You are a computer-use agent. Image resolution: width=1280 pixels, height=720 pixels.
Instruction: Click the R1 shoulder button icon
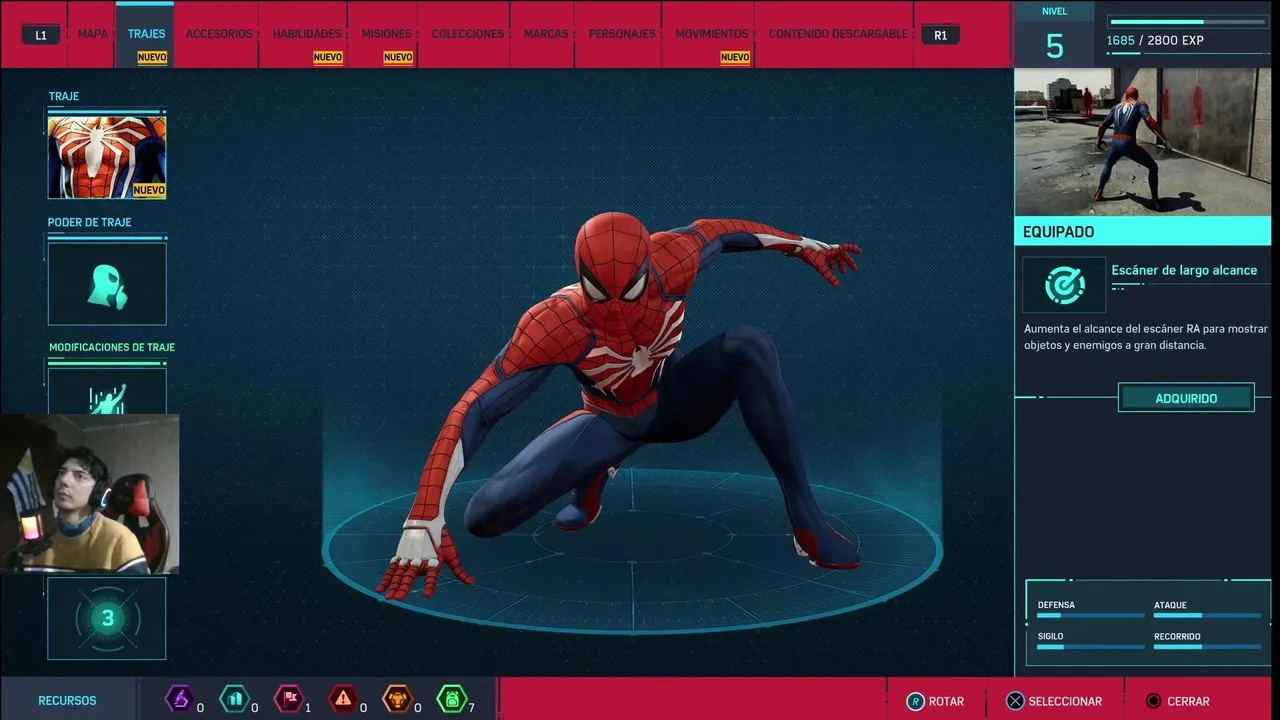pos(940,35)
